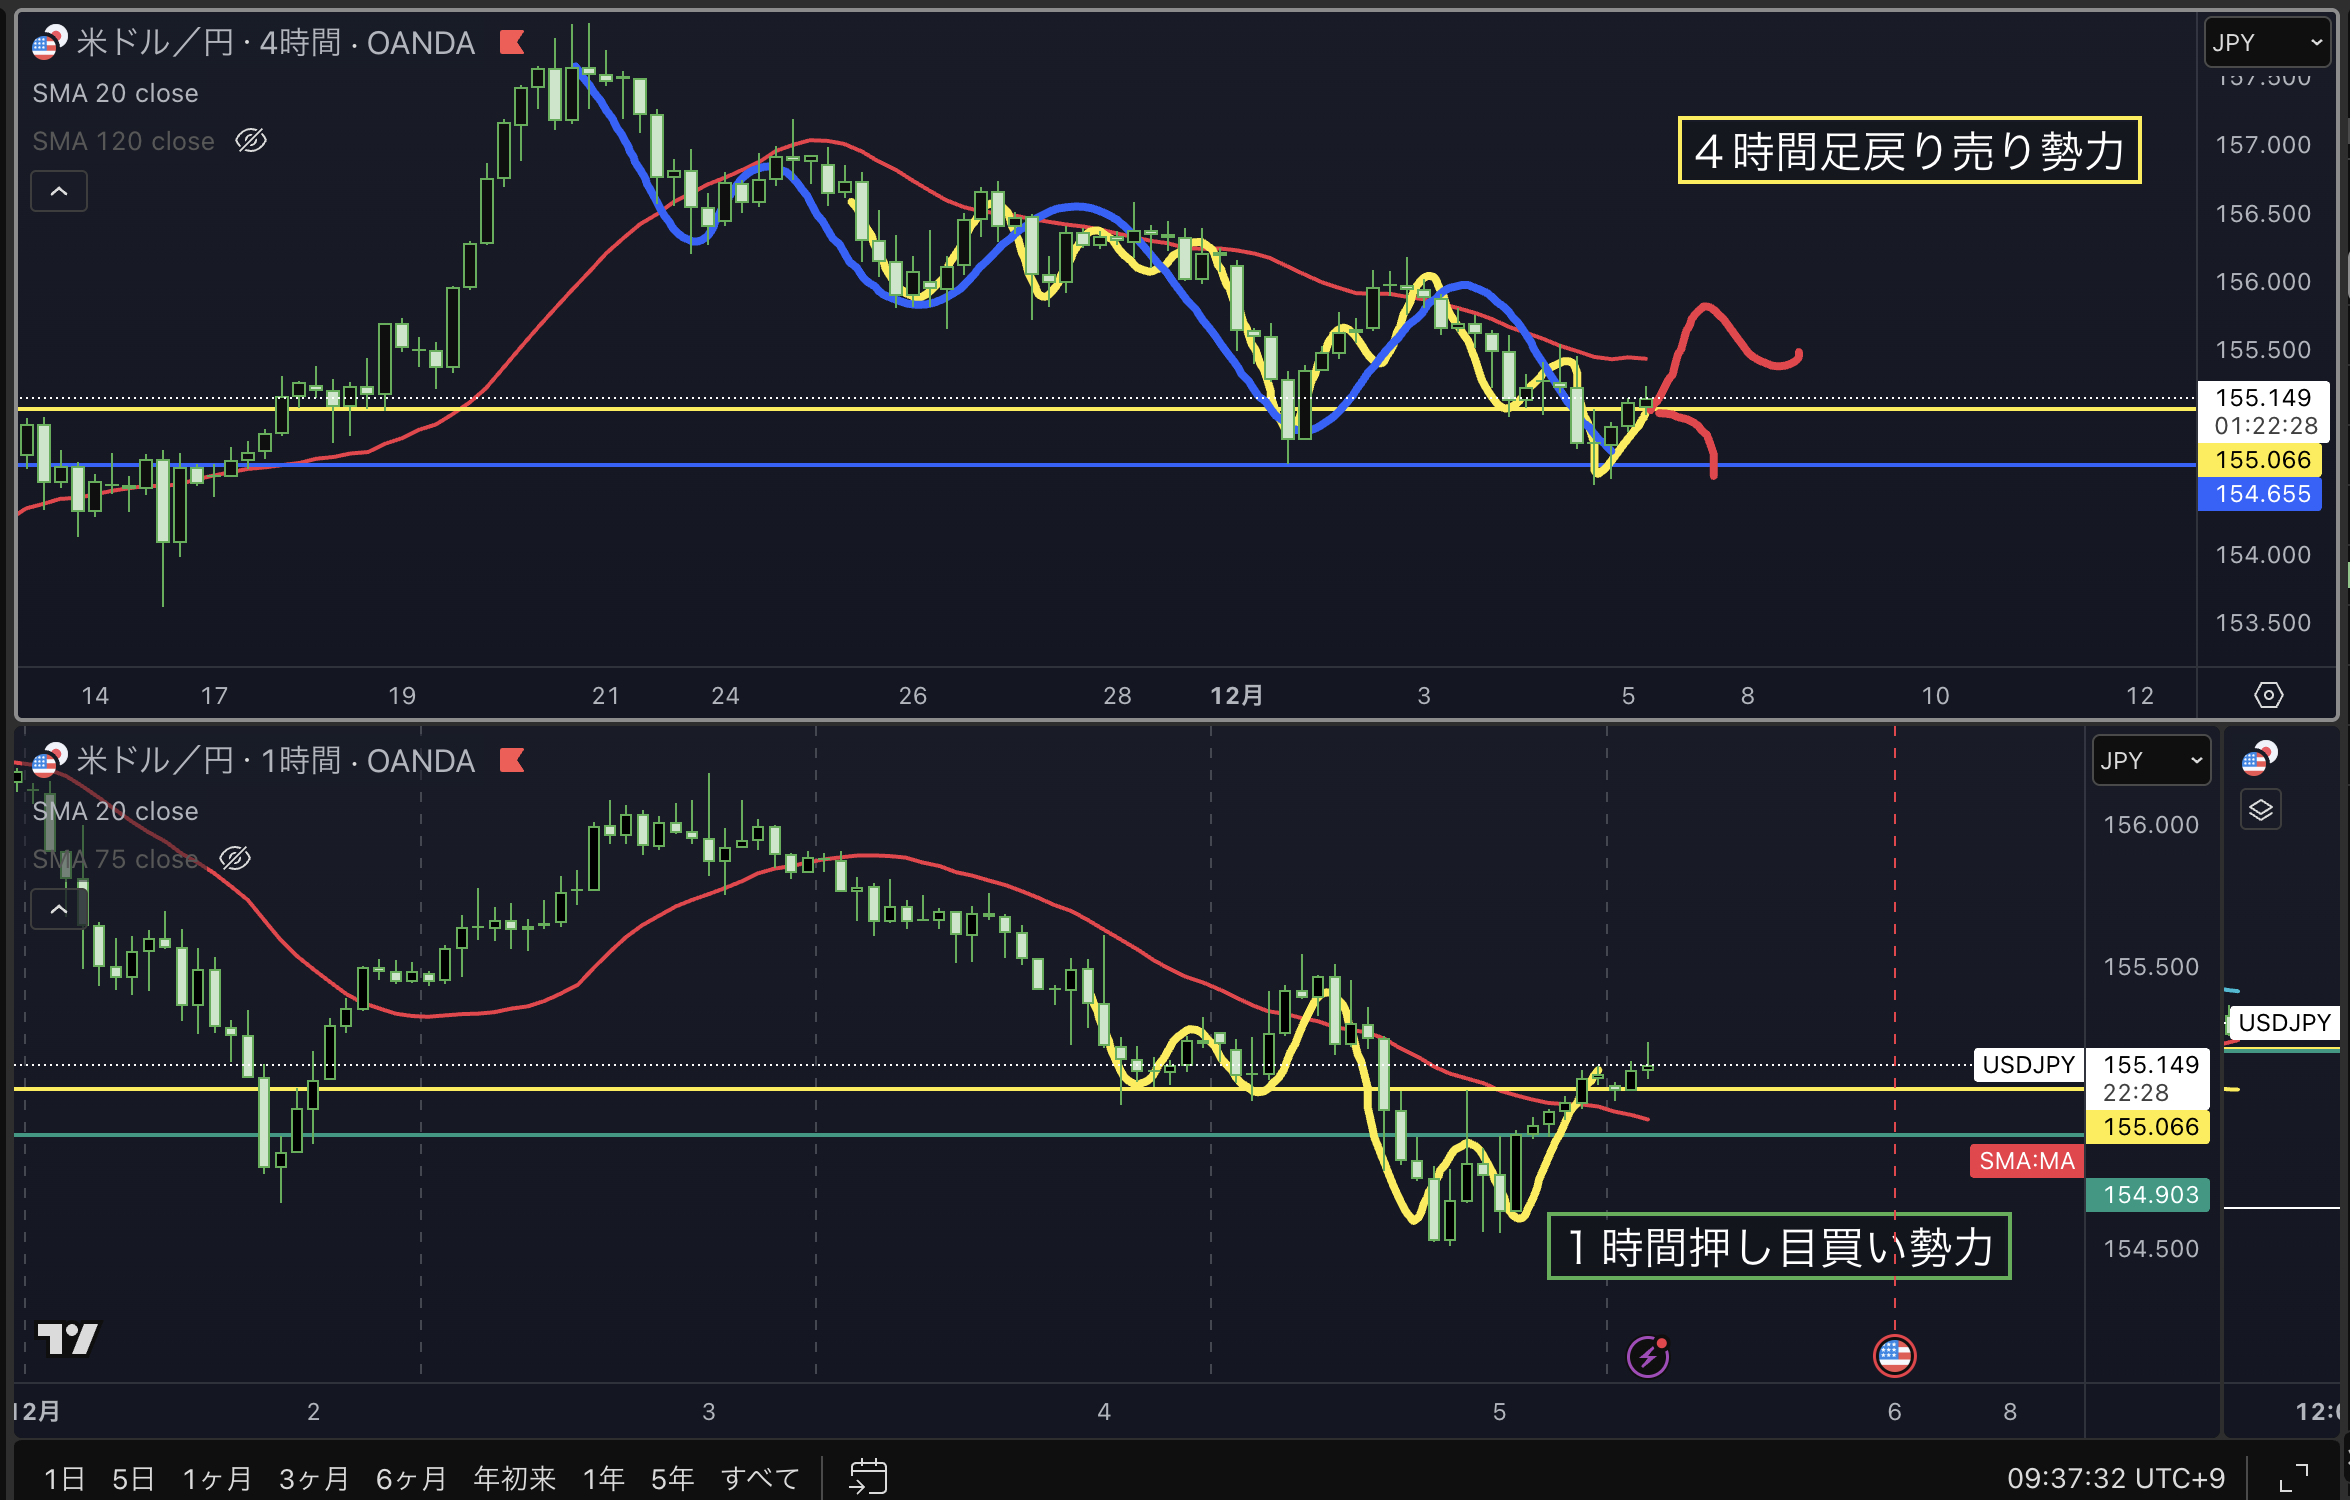
Task: Select the 1ヶ月 time range
Action: [216, 1478]
